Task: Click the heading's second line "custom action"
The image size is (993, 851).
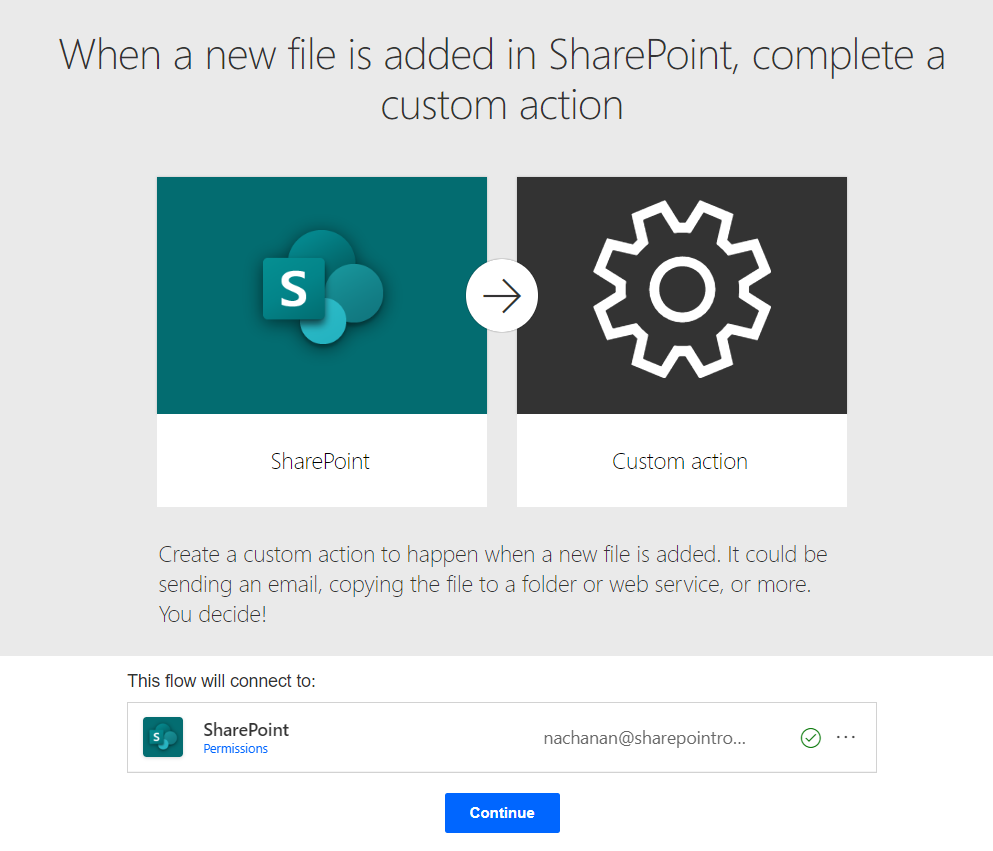Action: coord(502,105)
